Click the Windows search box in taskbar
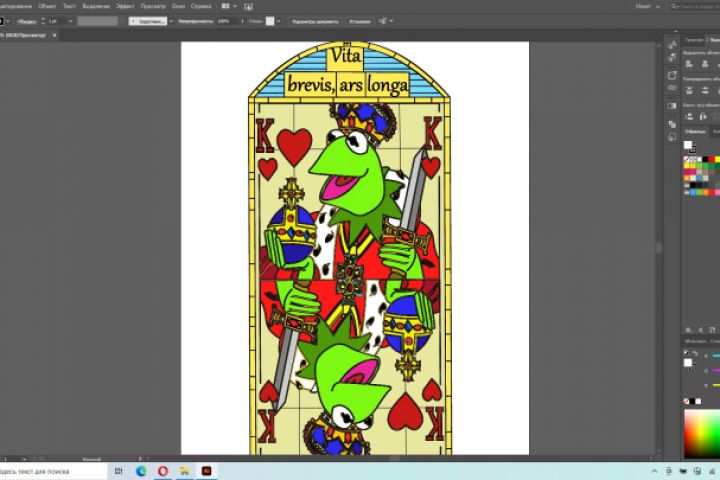This screenshot has height=480, width=720. tap(53, 471)
